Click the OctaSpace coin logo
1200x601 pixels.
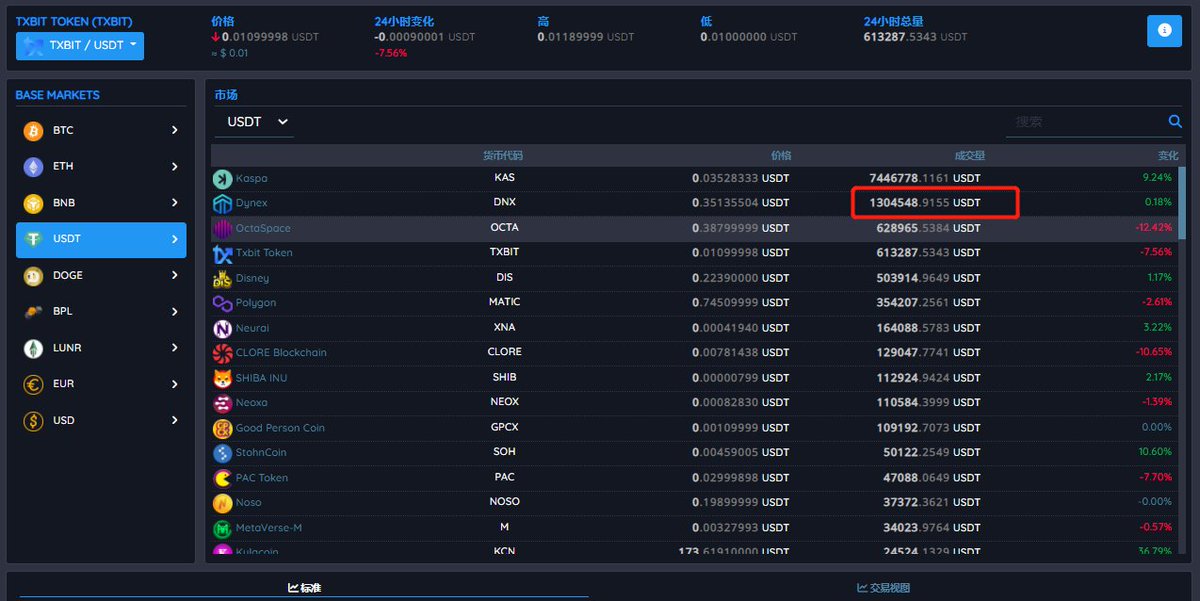pos(222,229)
